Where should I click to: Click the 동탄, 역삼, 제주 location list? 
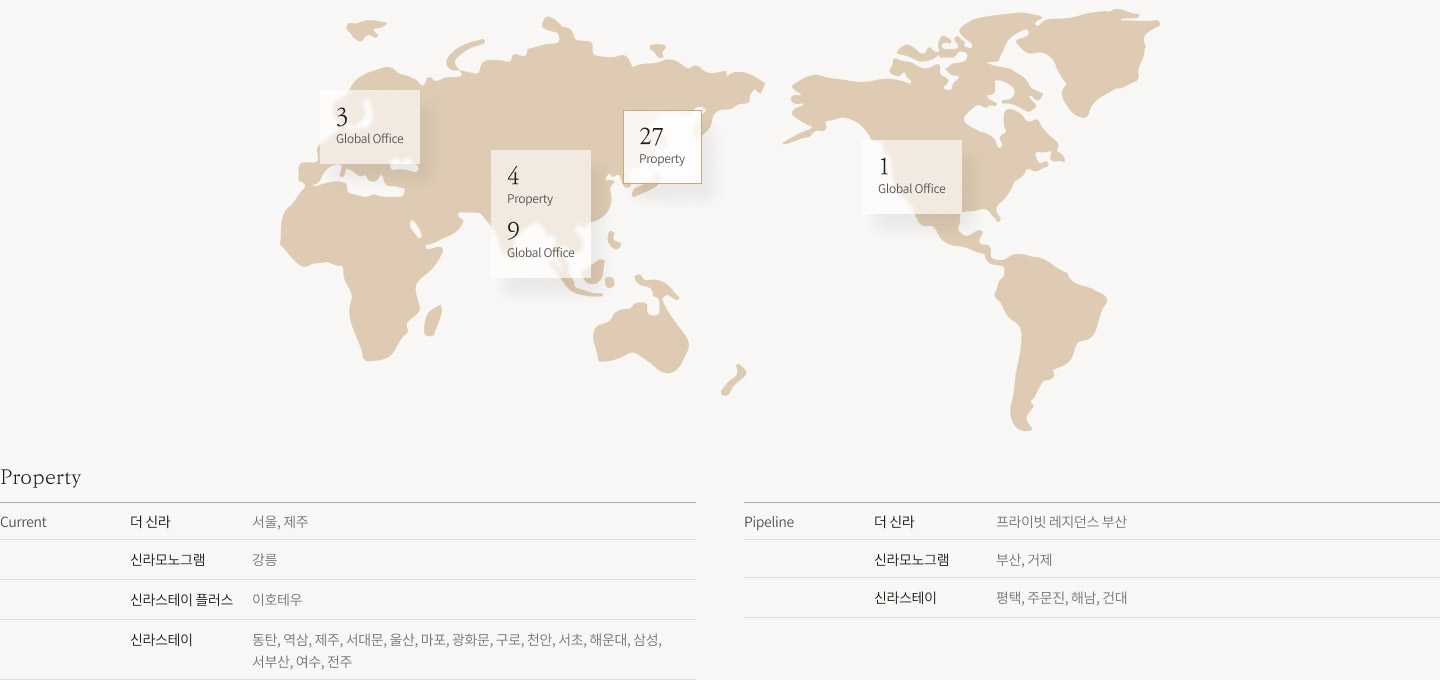(457, 651)
